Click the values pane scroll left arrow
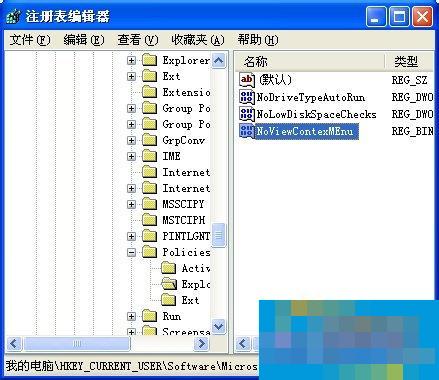This screenshot has width=439, height=380. [243, 343]
